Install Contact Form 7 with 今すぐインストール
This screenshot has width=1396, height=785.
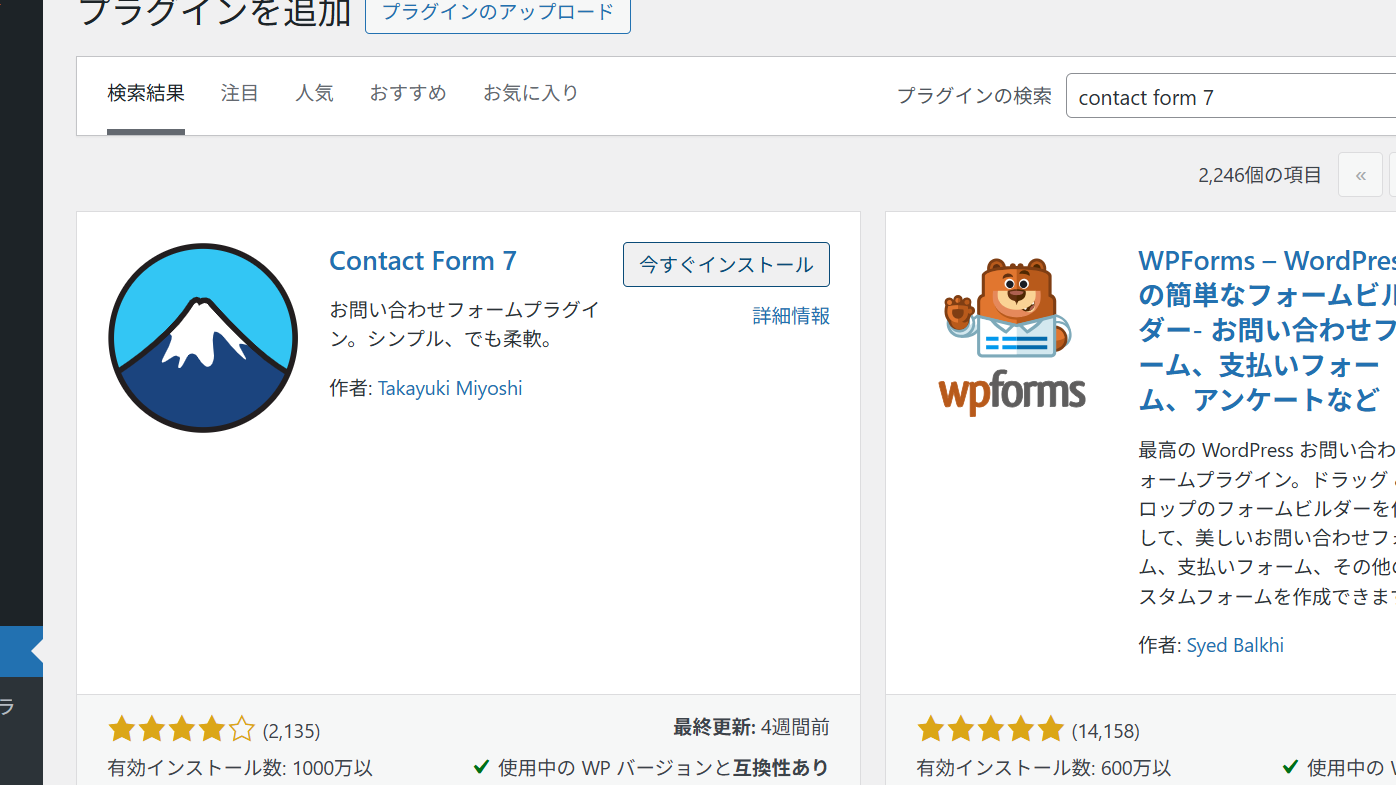coord(726,265)
